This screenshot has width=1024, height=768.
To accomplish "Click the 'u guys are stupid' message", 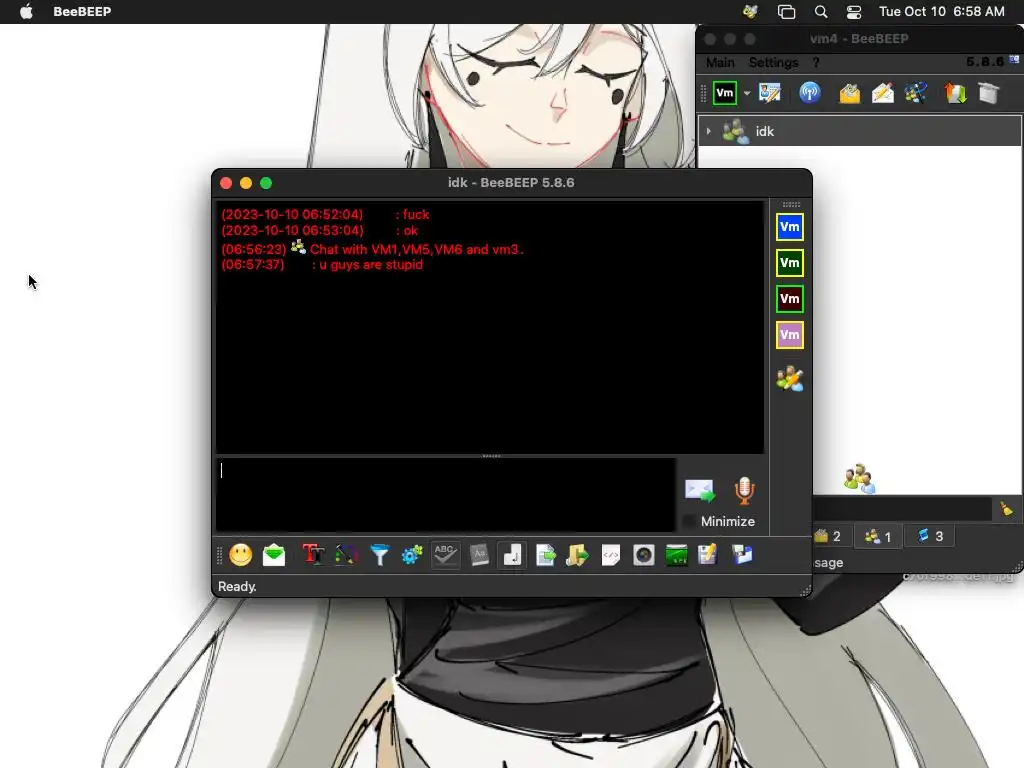I will [370, 265].
